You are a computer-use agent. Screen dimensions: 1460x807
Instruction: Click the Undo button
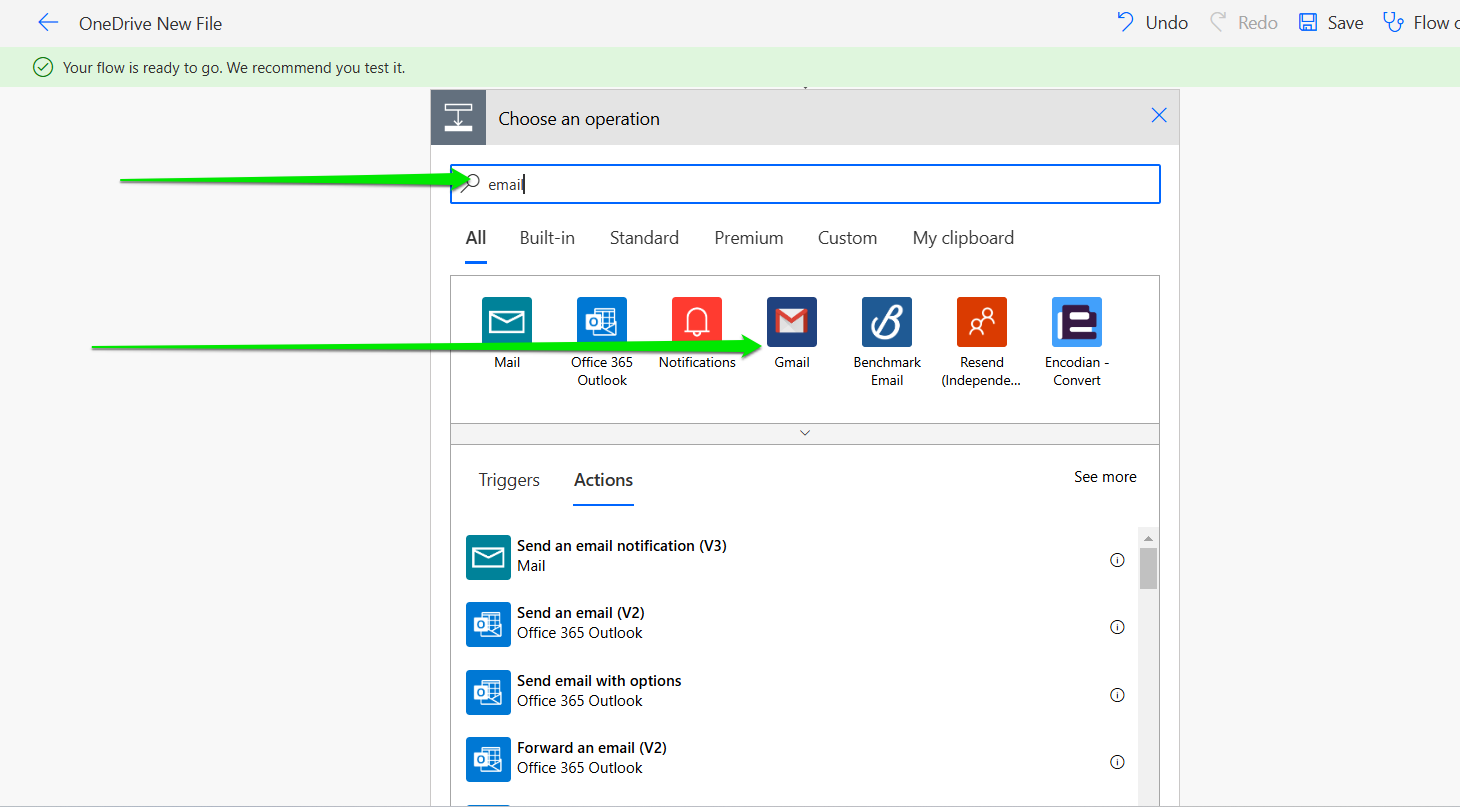coord(1152,22)
